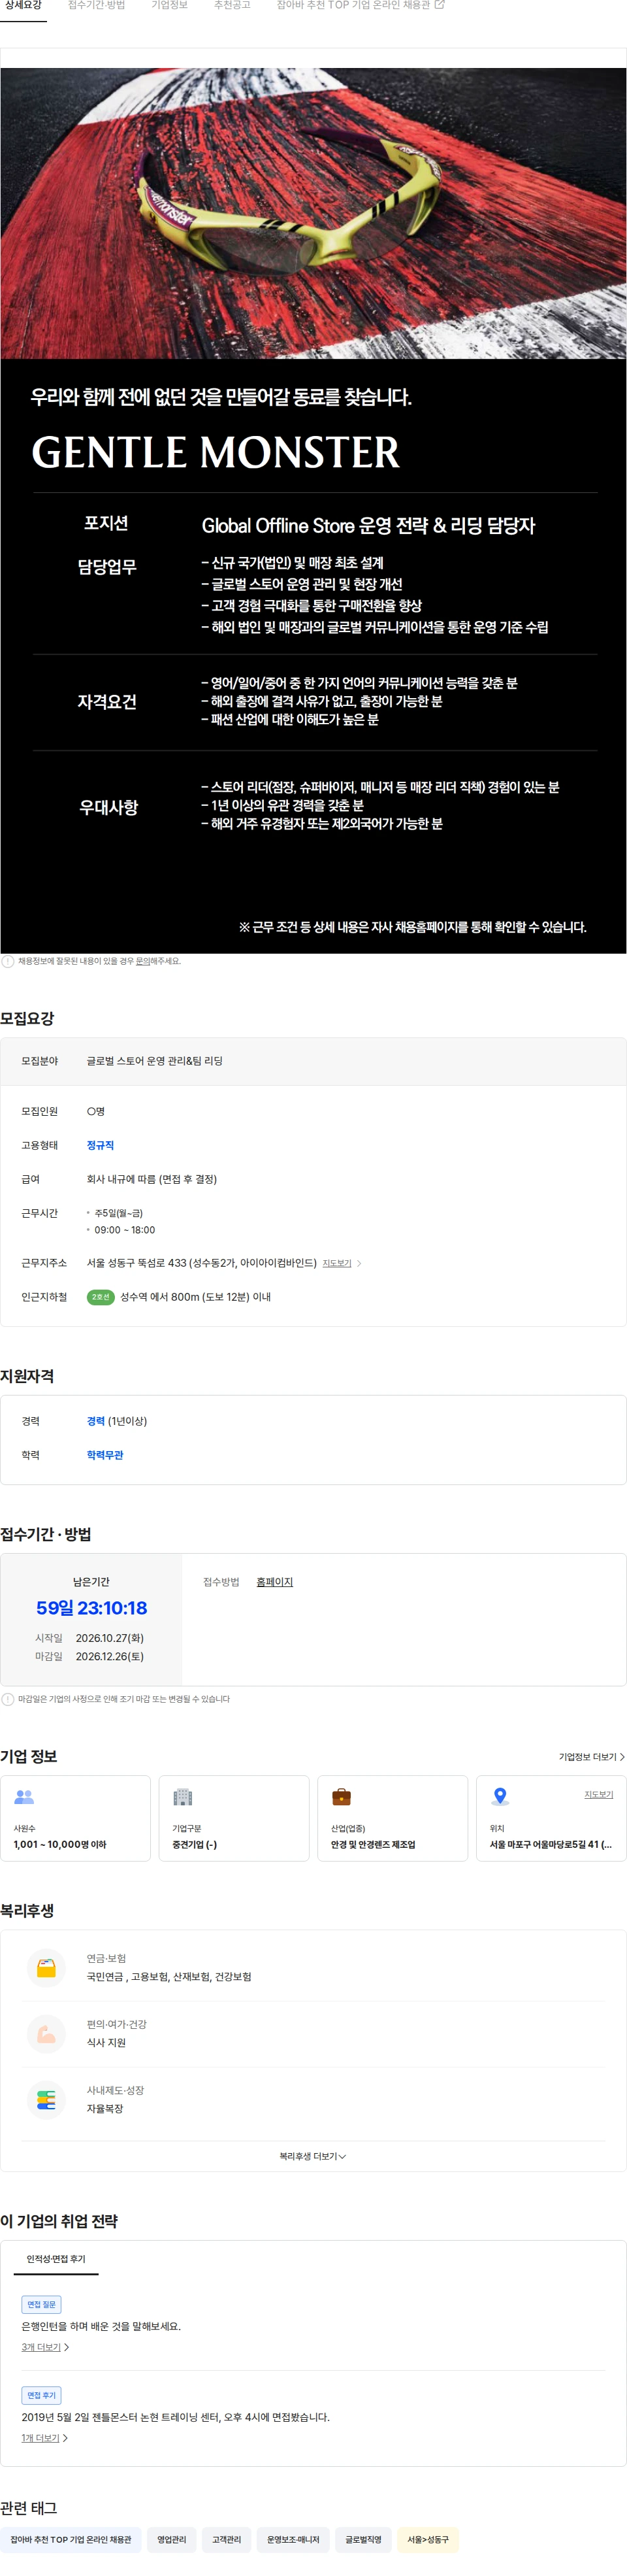
Task: Click the 성수역 에서 800m subway distance text
Action: tap(196, 1297)
